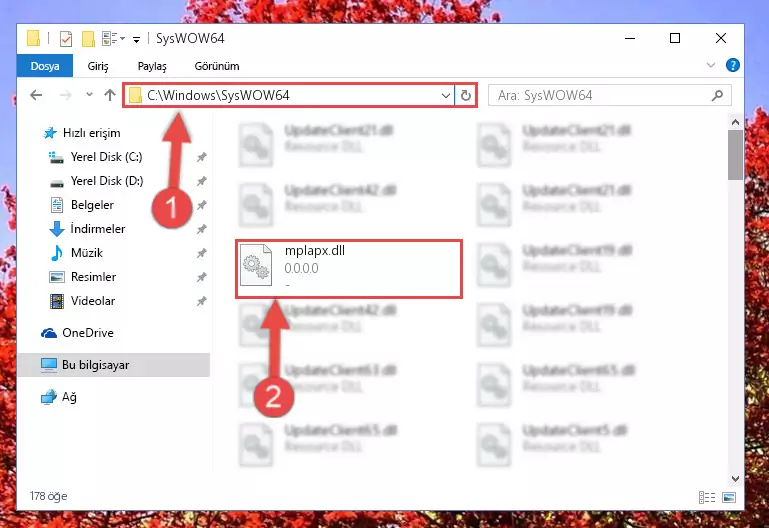This screenshot has height=528, width=769.
Task: Expand the ribbon with the chevron
Action: coord(711,65)
